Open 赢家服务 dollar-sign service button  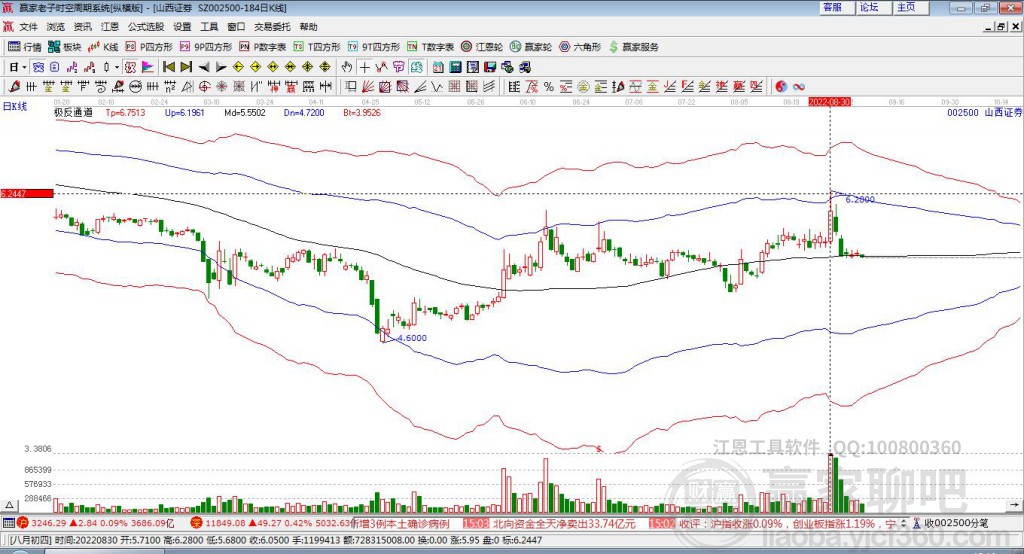click(632, 46)
